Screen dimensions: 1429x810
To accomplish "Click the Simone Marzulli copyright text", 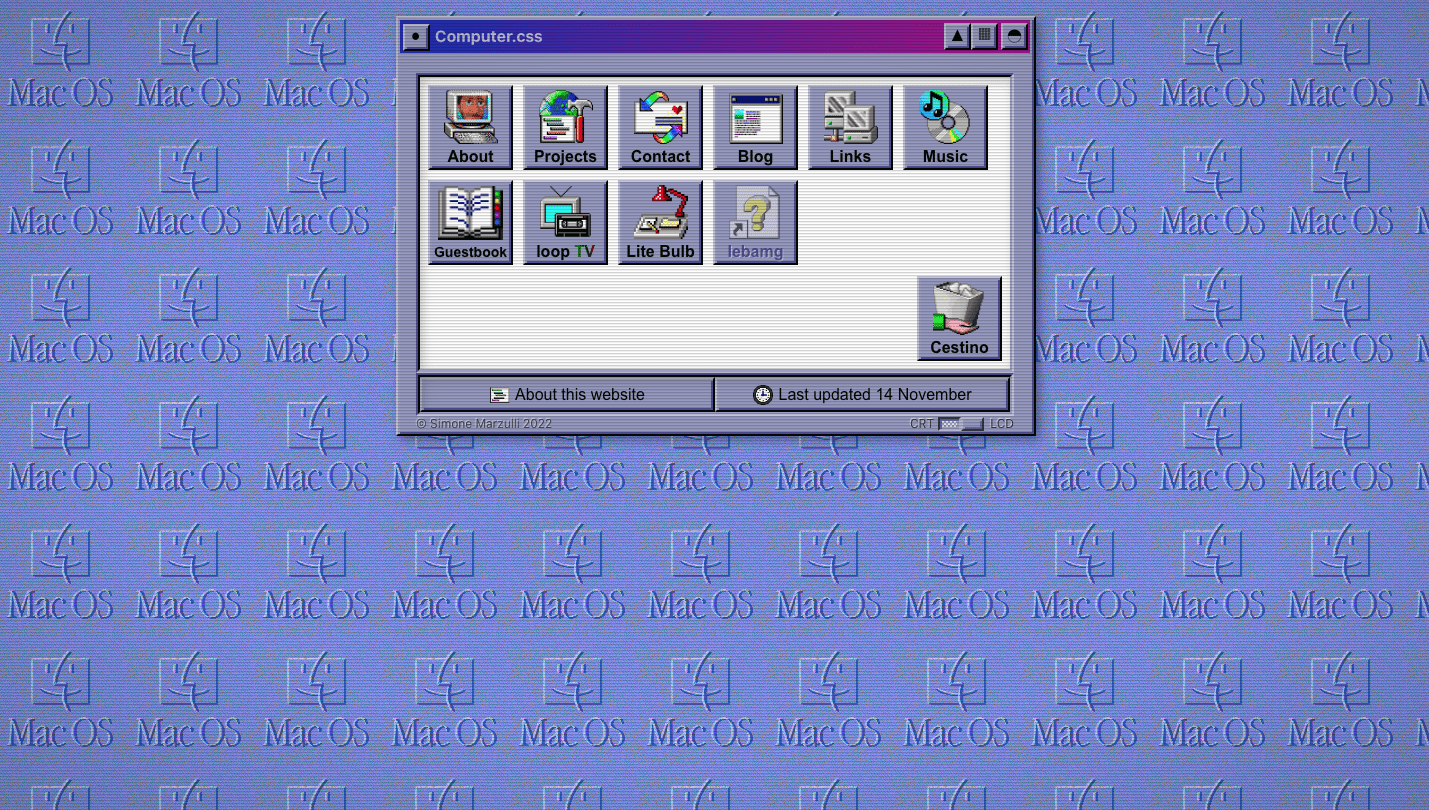I will click(484, 424).
